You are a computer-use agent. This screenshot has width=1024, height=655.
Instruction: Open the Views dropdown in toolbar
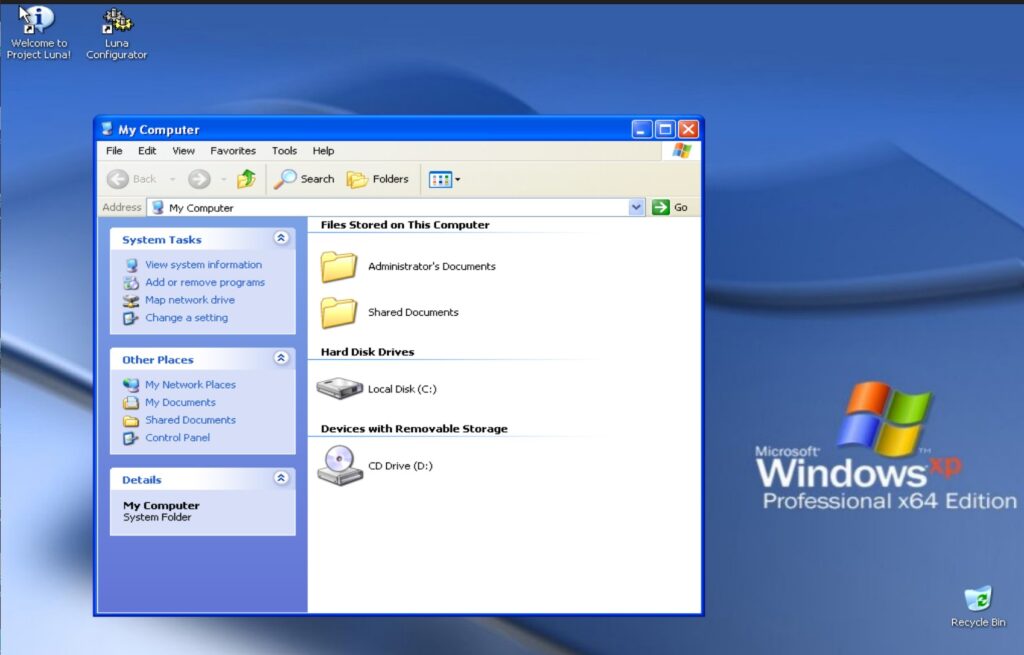click(445, 180)
